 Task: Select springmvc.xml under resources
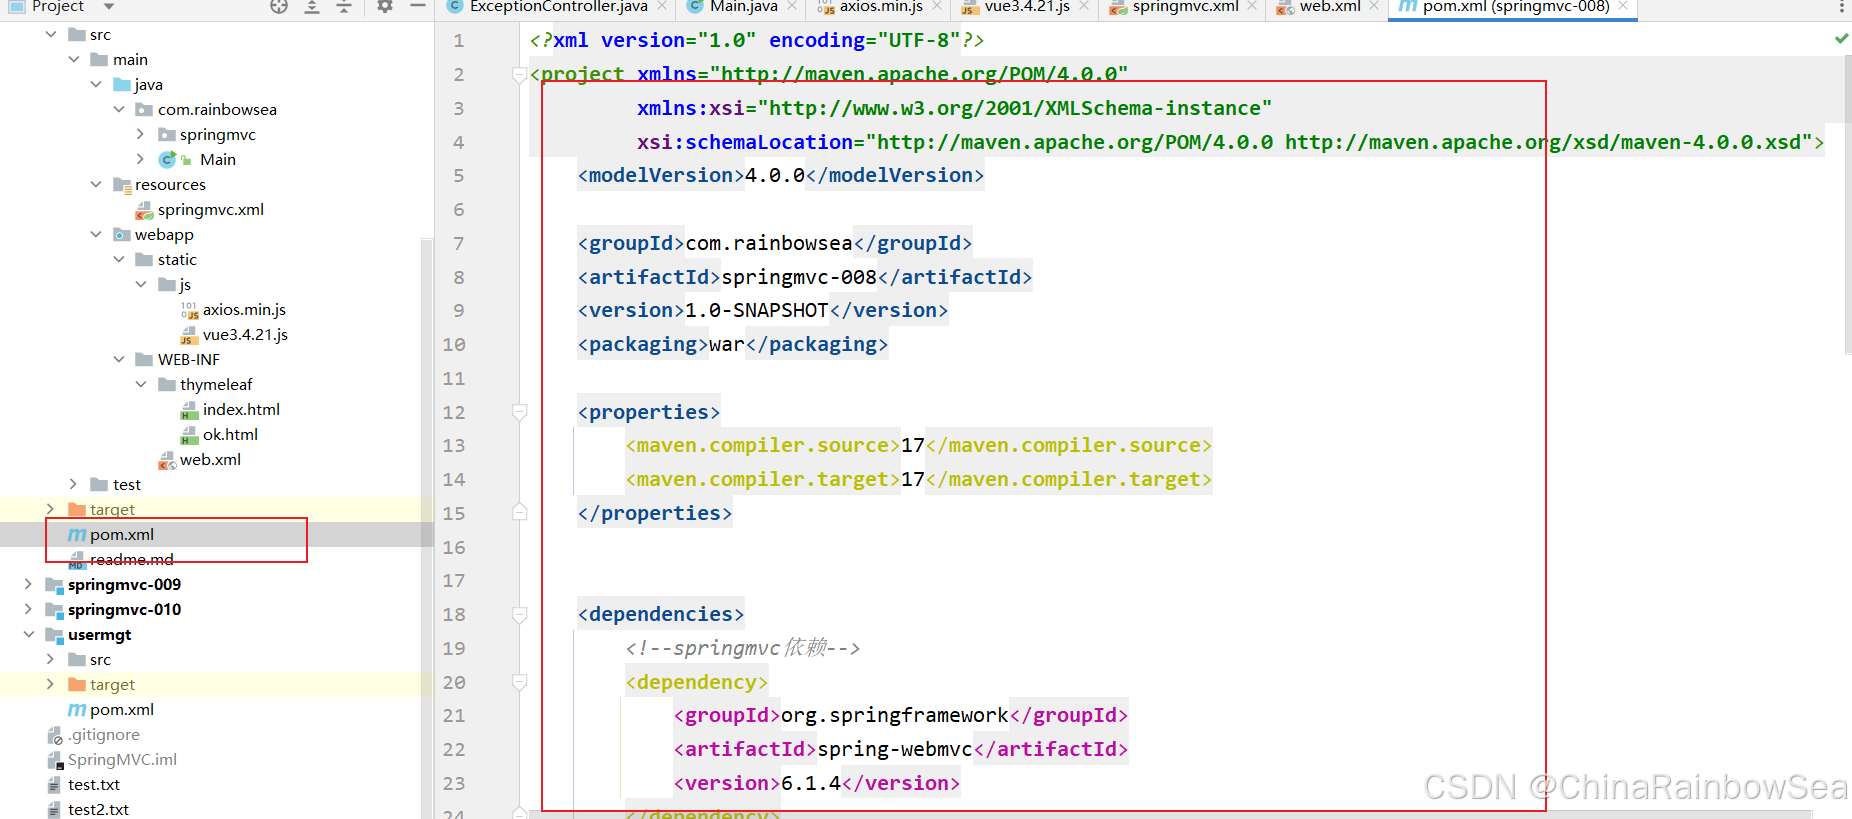point(210,209)
